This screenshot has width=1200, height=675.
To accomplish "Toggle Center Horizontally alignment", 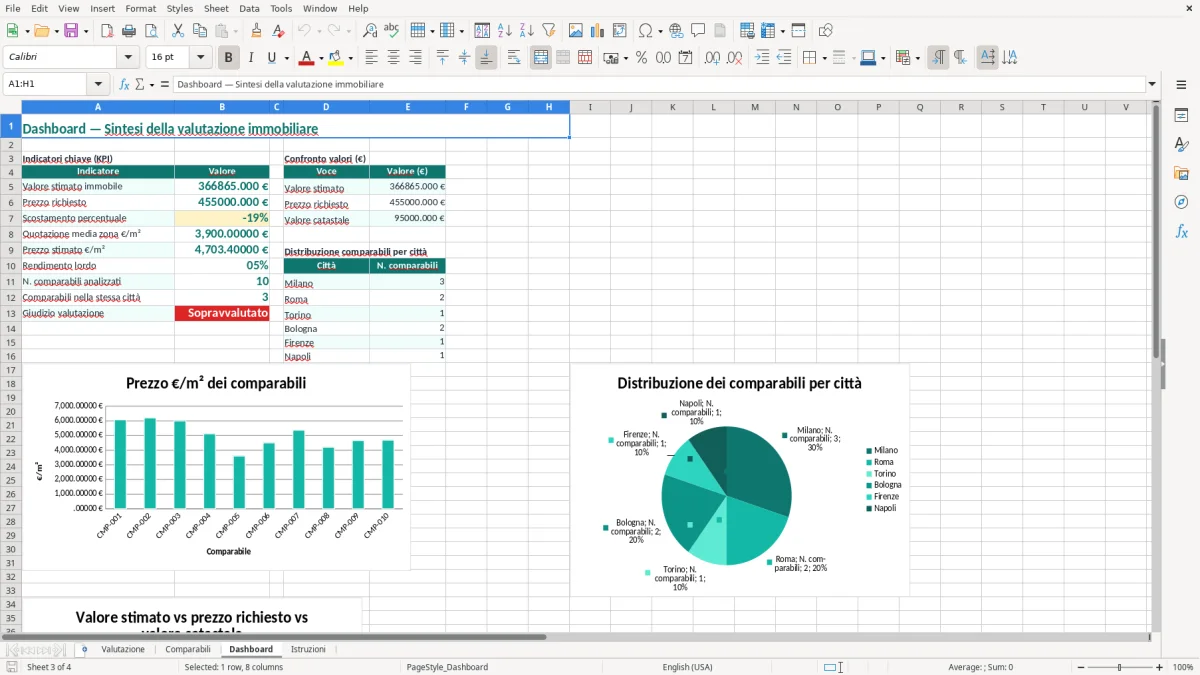I will pyautogui.click(x=394, y=58).
